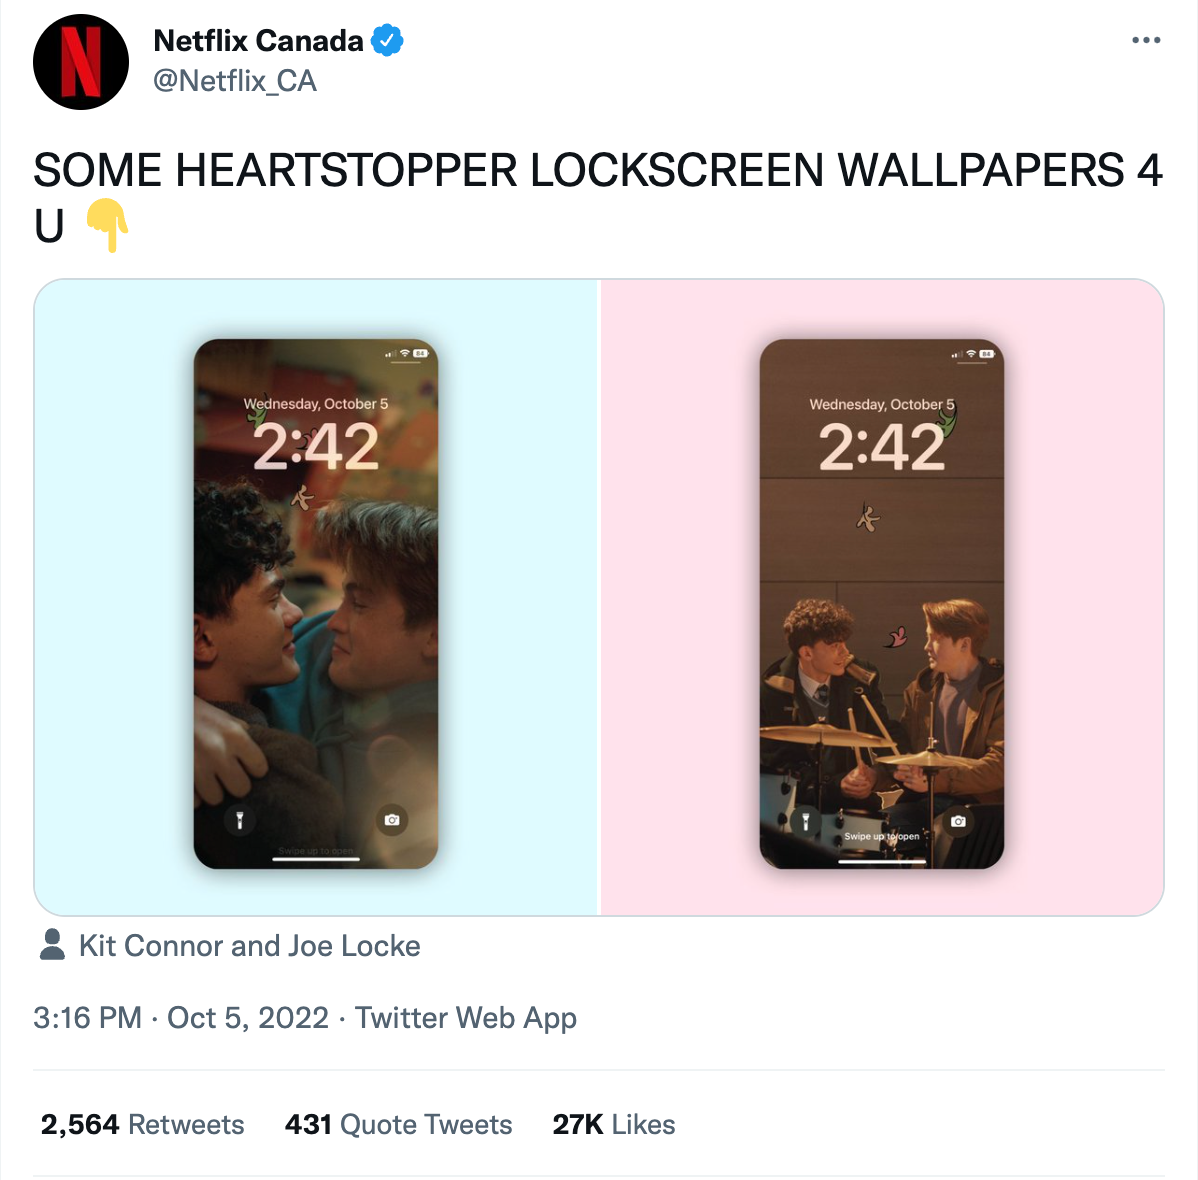
Task: Click the blue verified badge
Action: [387, 40]
